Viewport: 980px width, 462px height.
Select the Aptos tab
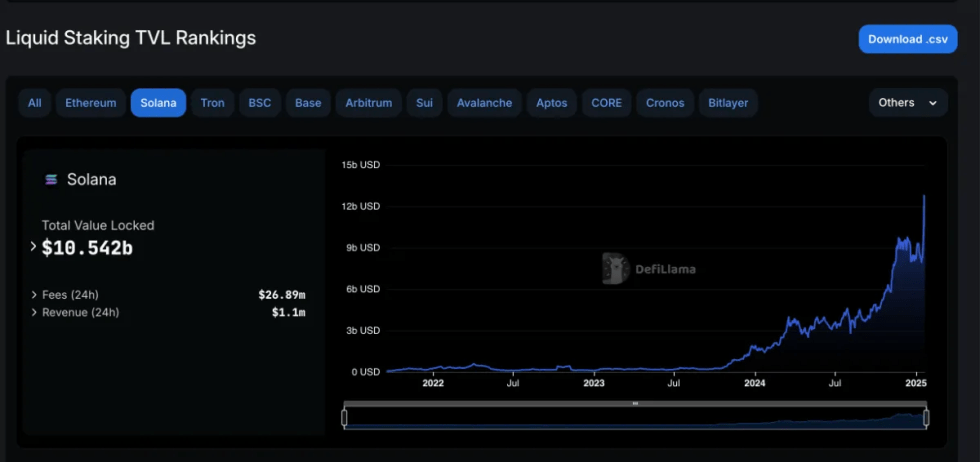(551, 103)
